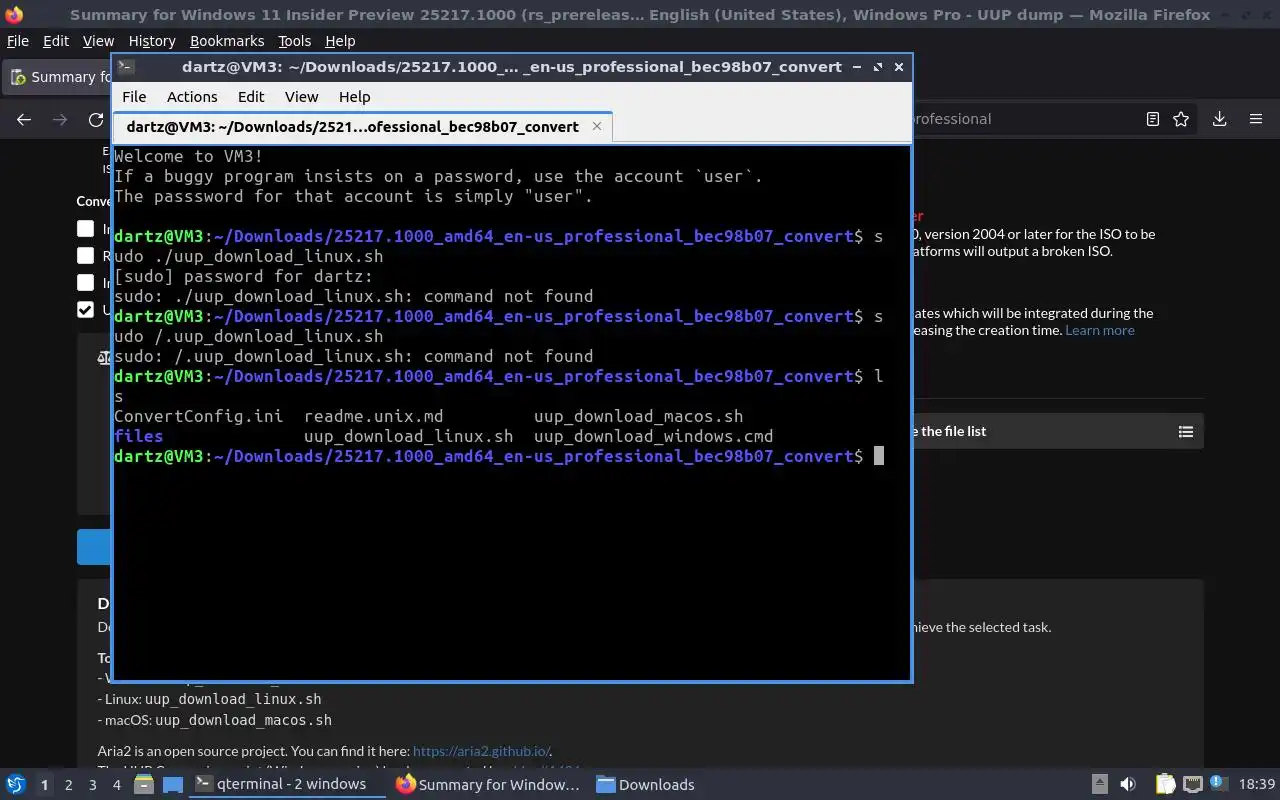Open Firefox History menu
Screen dimensions: 1280x800
(152, 41)
